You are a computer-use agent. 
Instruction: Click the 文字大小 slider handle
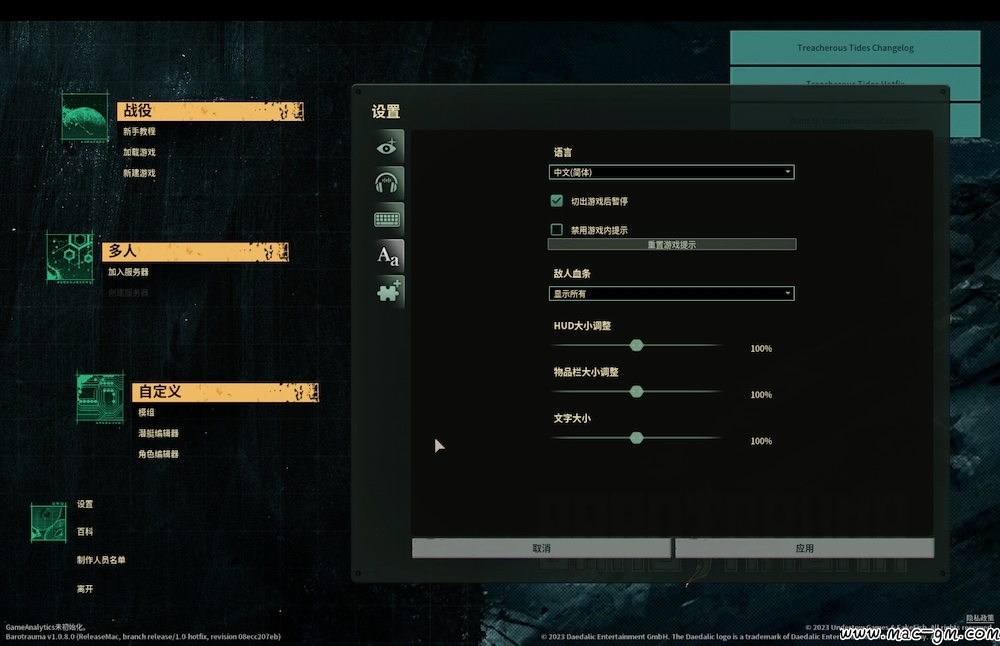pyautogui.click(x=636, y=437)
